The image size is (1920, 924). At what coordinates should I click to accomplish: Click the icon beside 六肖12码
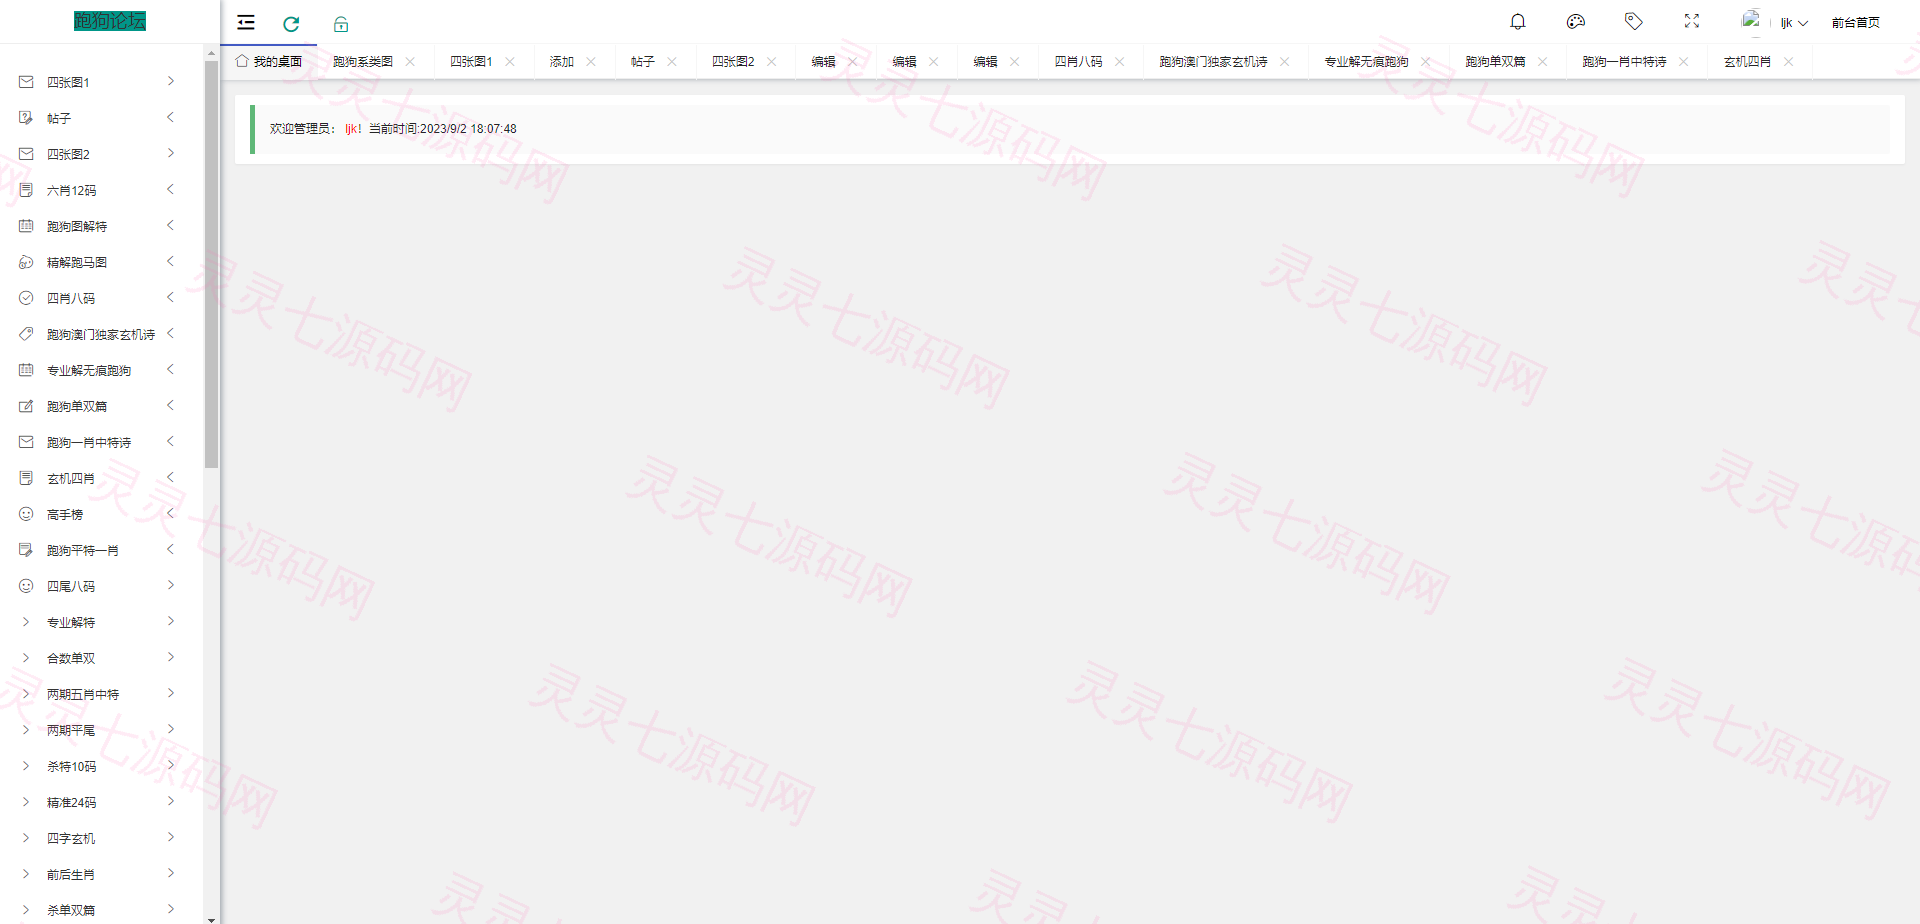pos(26,190)
